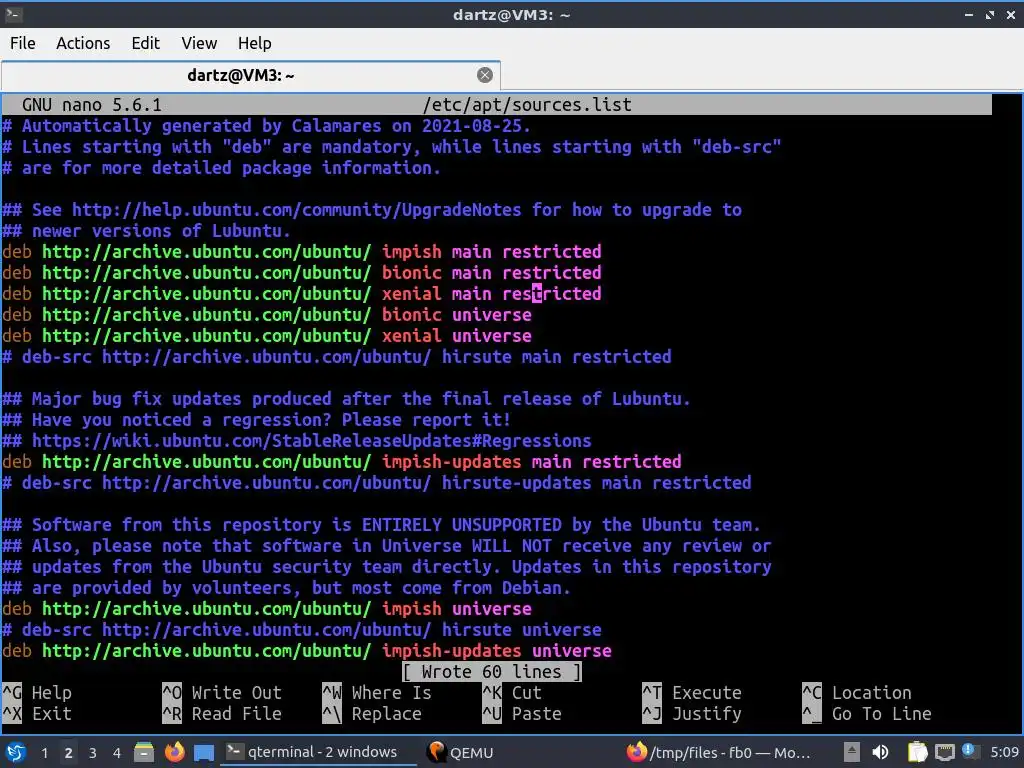
Task: Click the ^T Execute shortcut label
Action: pos(692,692)
